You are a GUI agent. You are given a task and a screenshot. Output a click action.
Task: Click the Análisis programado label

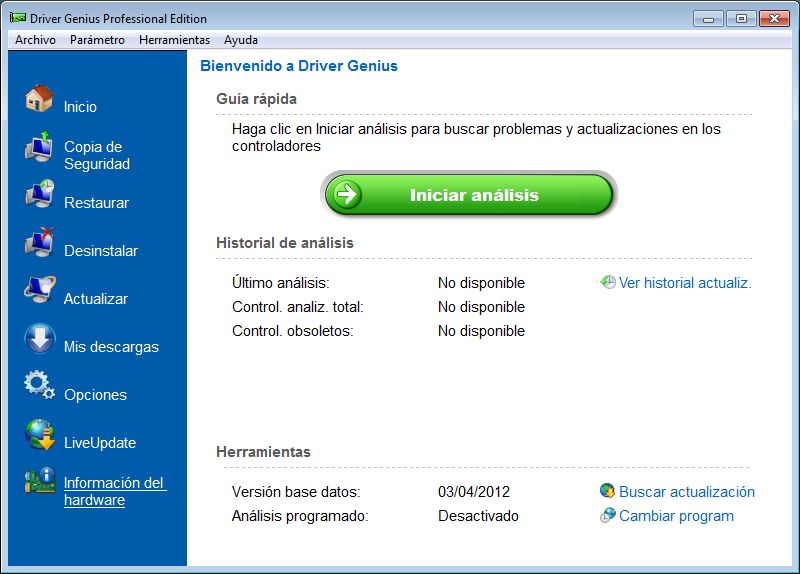tap(300, 516)
